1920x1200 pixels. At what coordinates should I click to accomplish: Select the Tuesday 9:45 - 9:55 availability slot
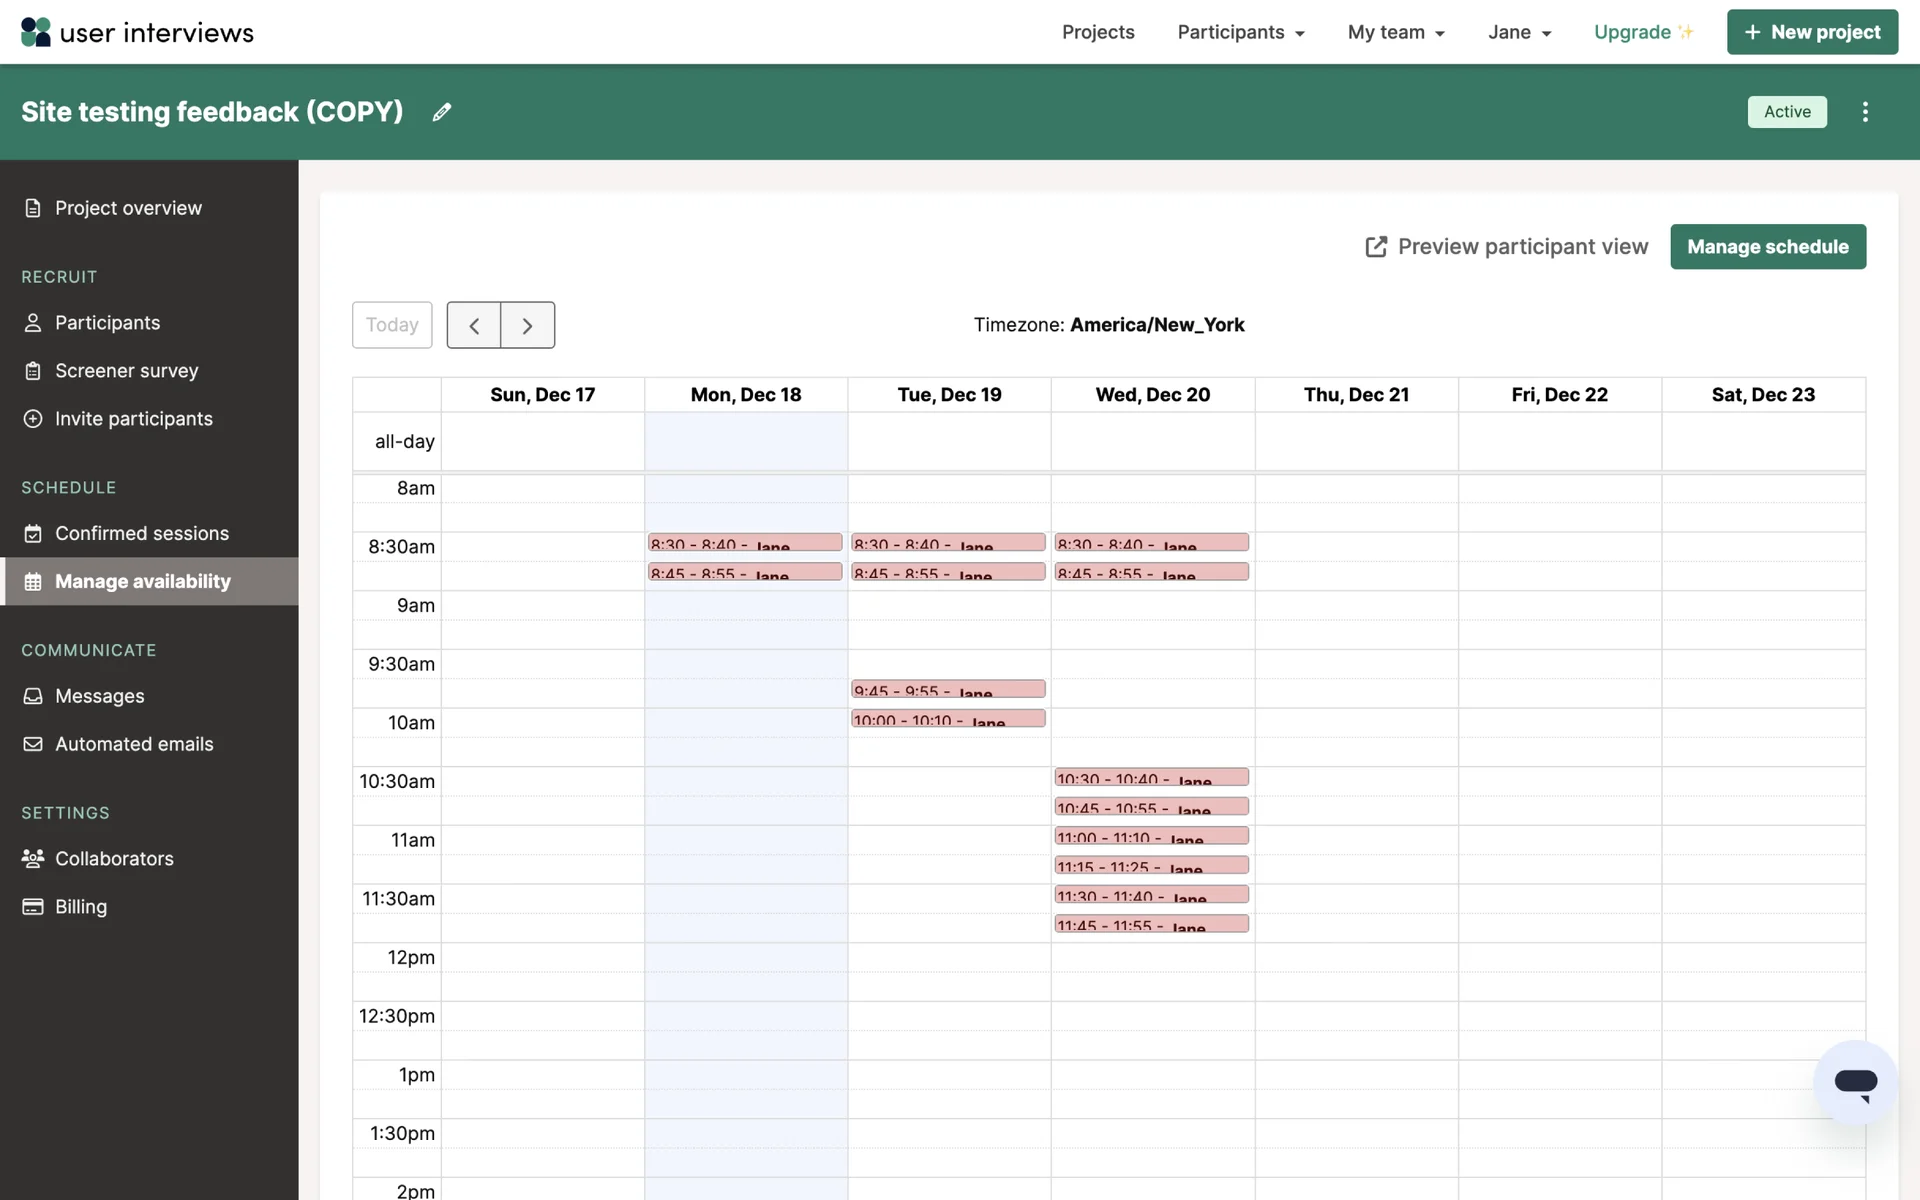pos(947,689)
